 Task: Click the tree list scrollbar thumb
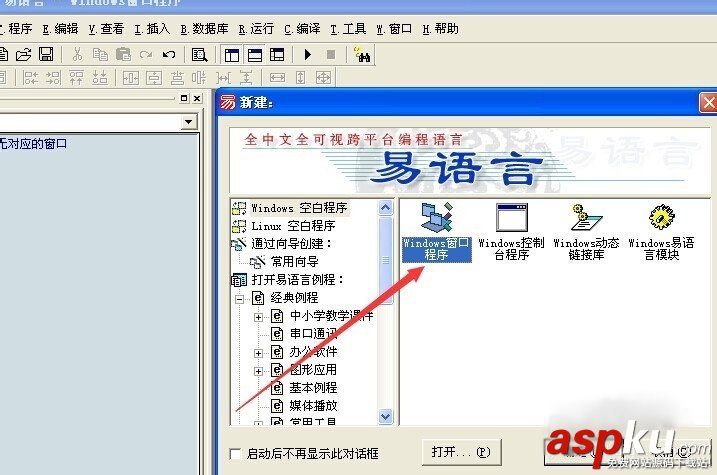[385, 260]
